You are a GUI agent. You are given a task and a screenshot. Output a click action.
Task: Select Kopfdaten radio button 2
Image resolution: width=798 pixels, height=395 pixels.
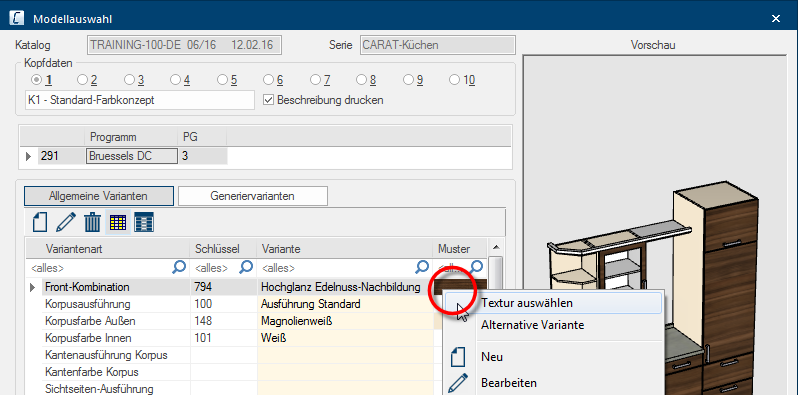[81, 80]
